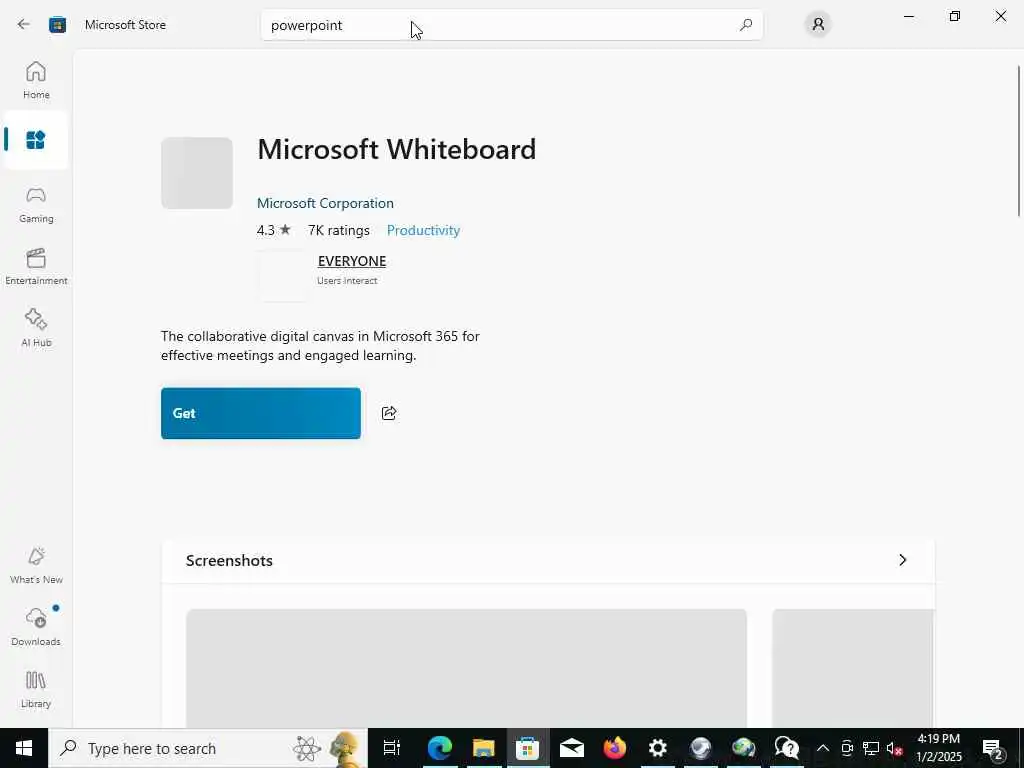Click the Screenshots section heading
The height and width of the screenshot is (768, 1024).
pyautogui.click(x=229, y=560)
